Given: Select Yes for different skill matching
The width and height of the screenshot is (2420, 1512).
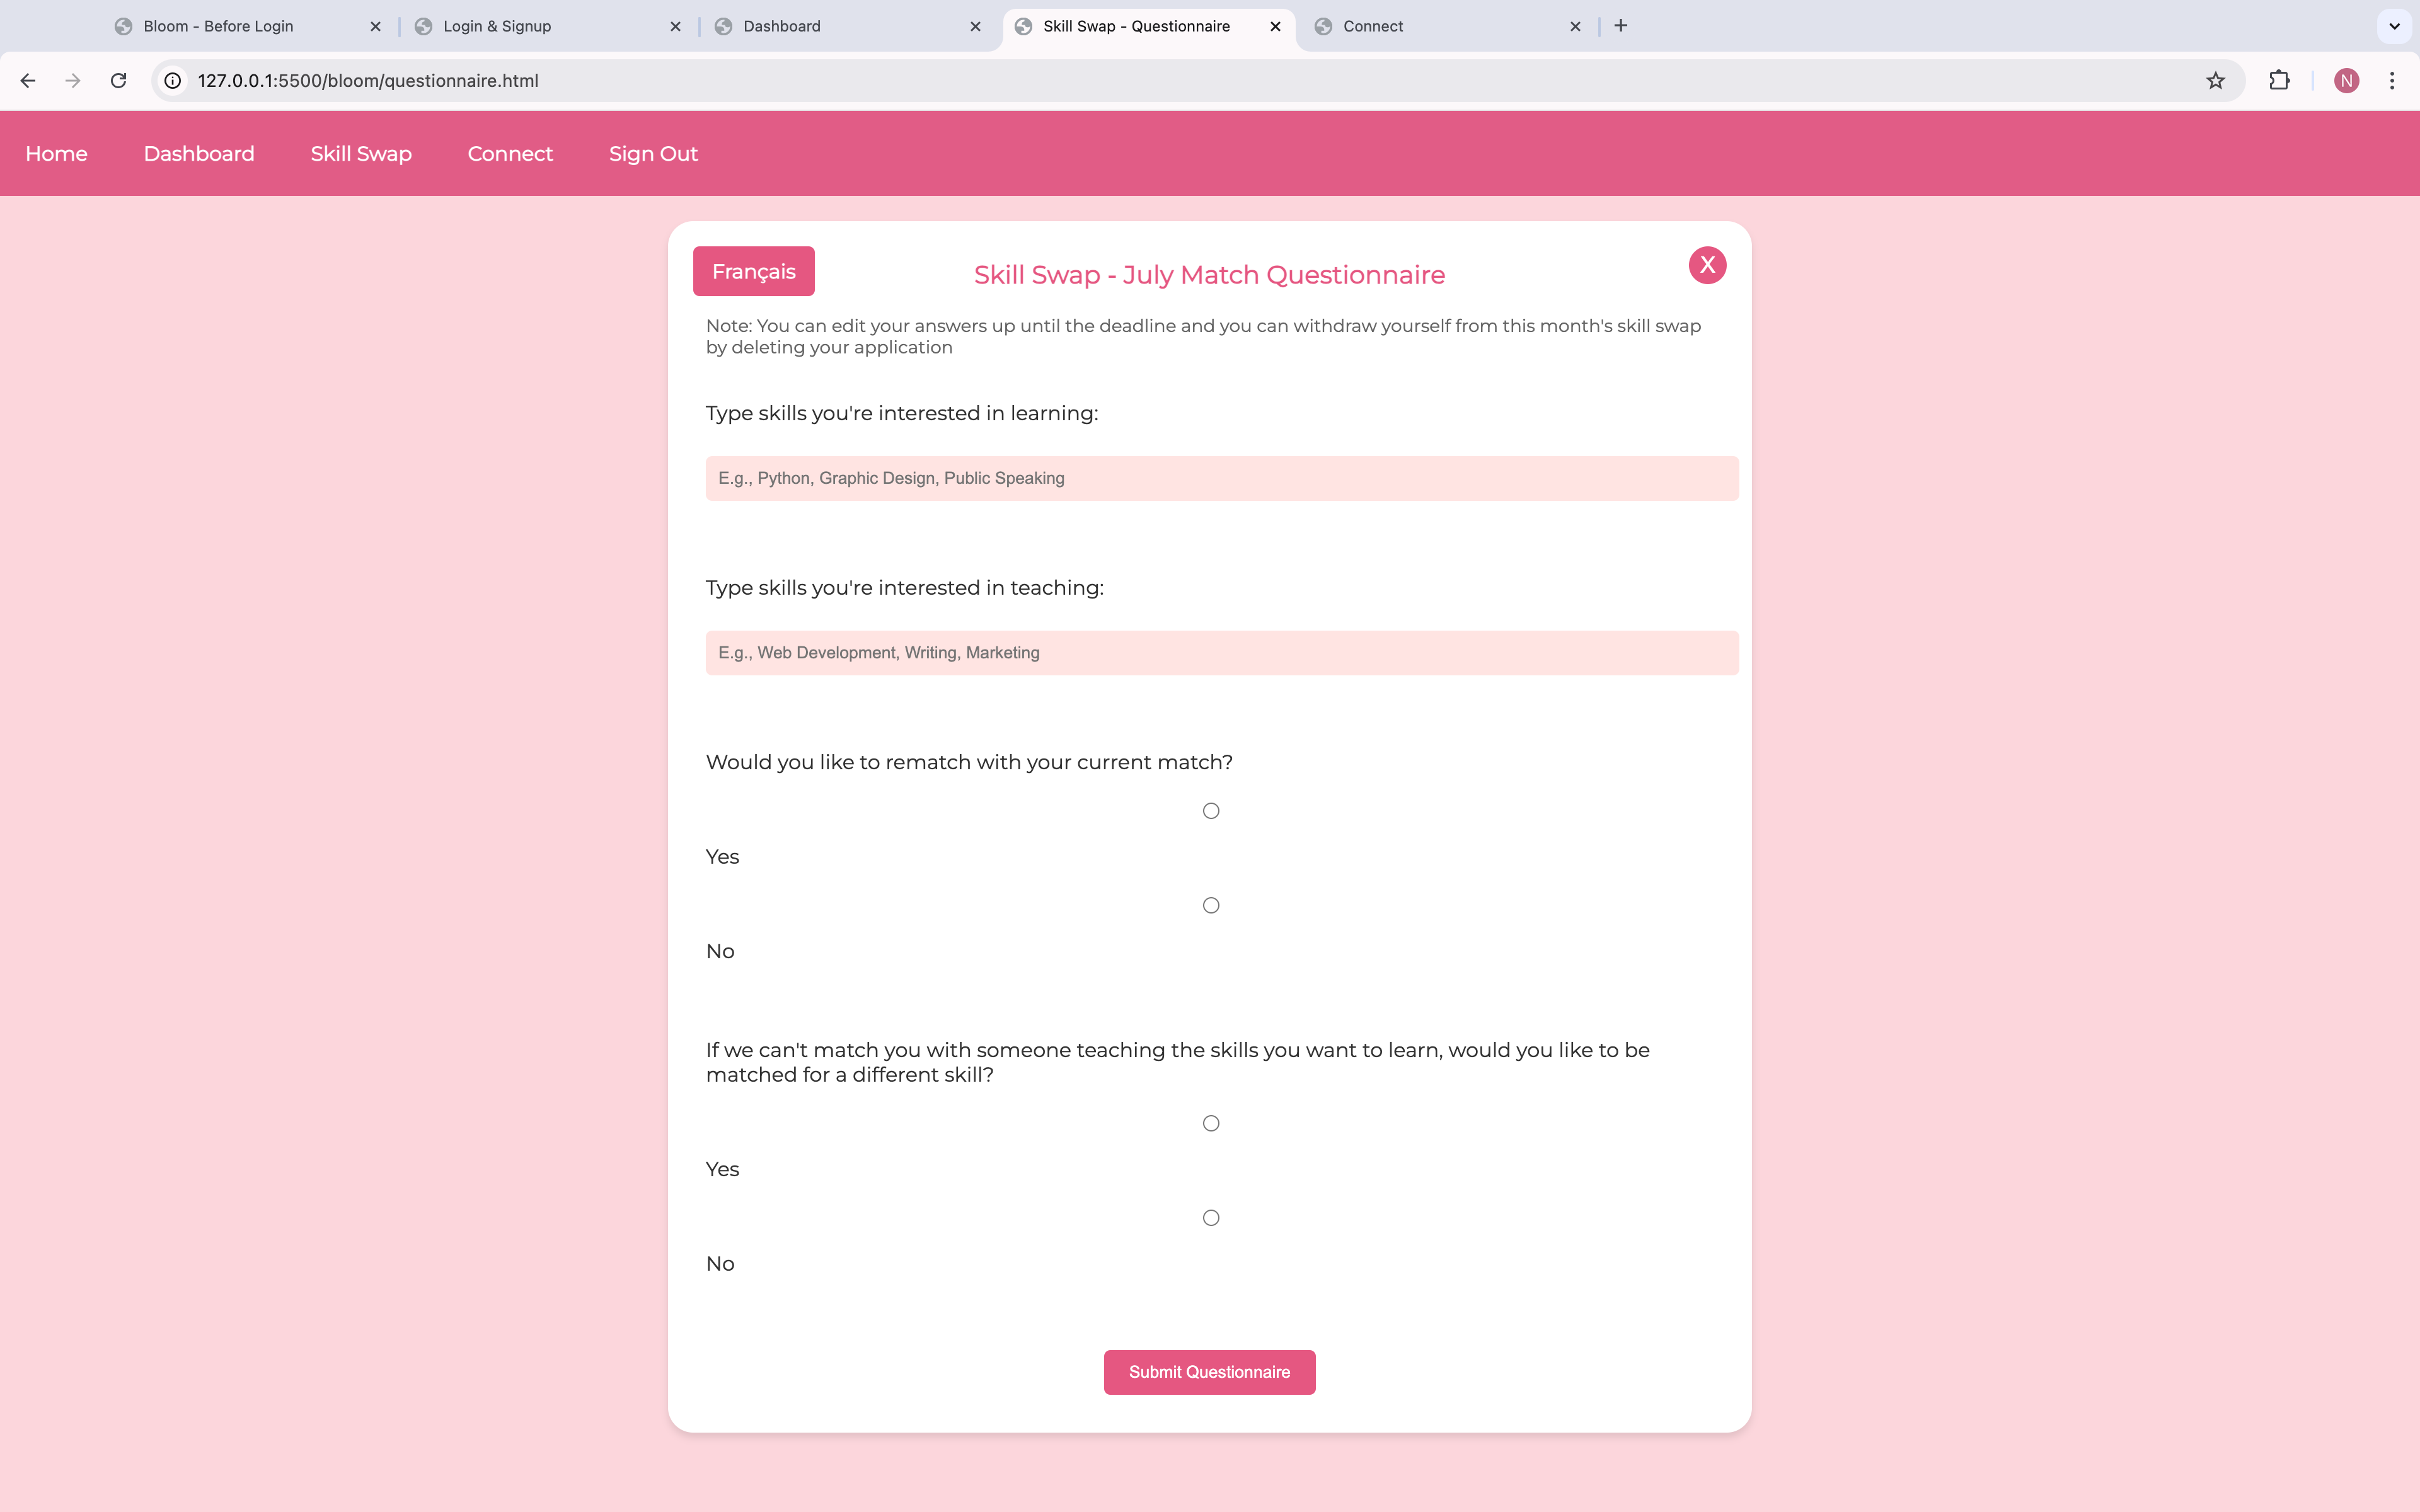Looking at the screenshot, I should 1211,1124.
